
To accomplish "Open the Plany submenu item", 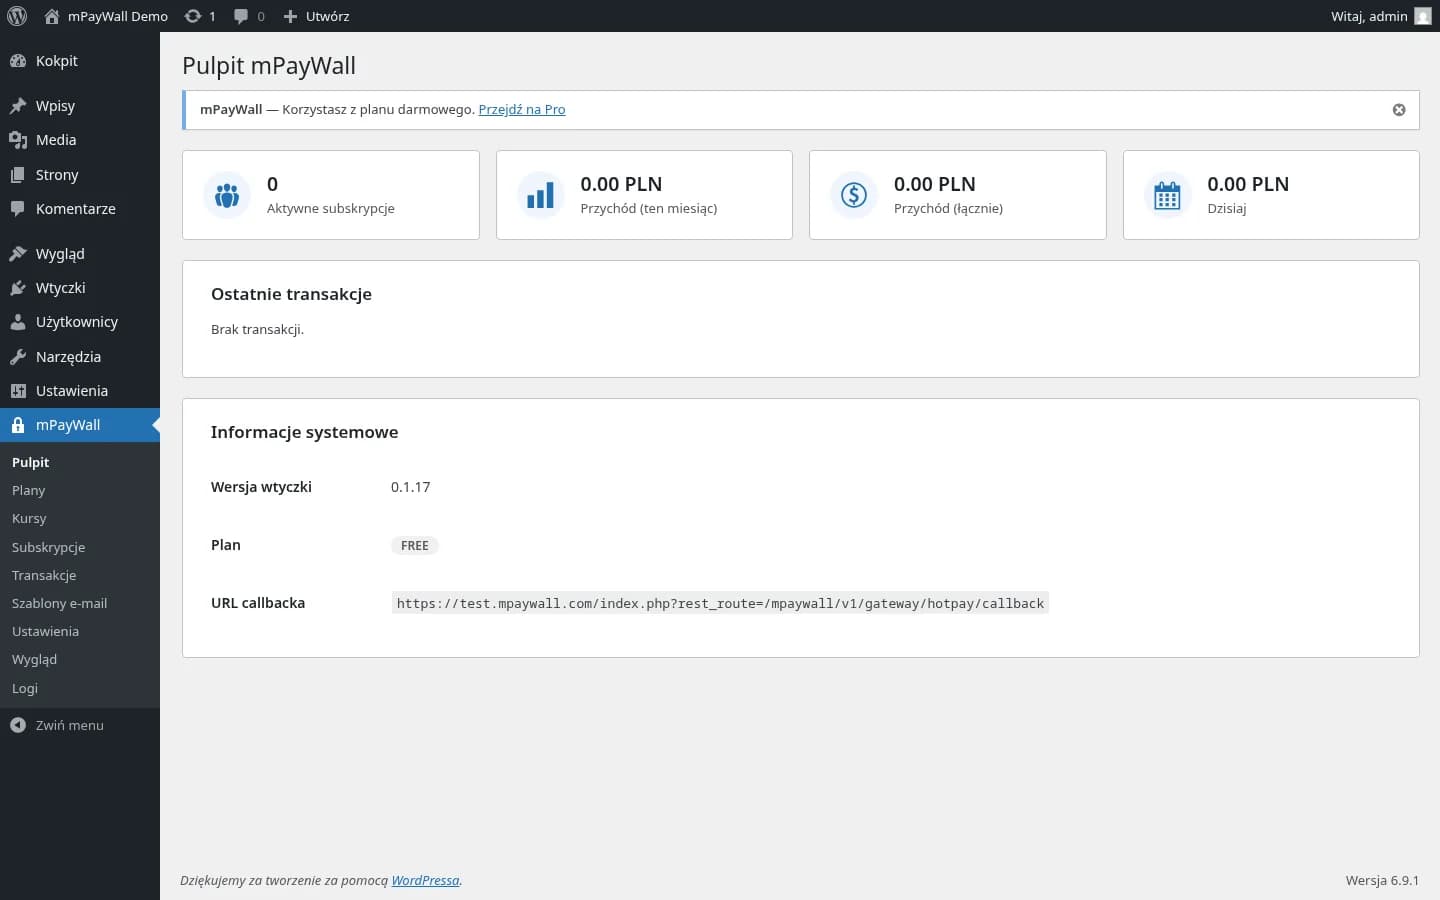I will pos(28,490).
